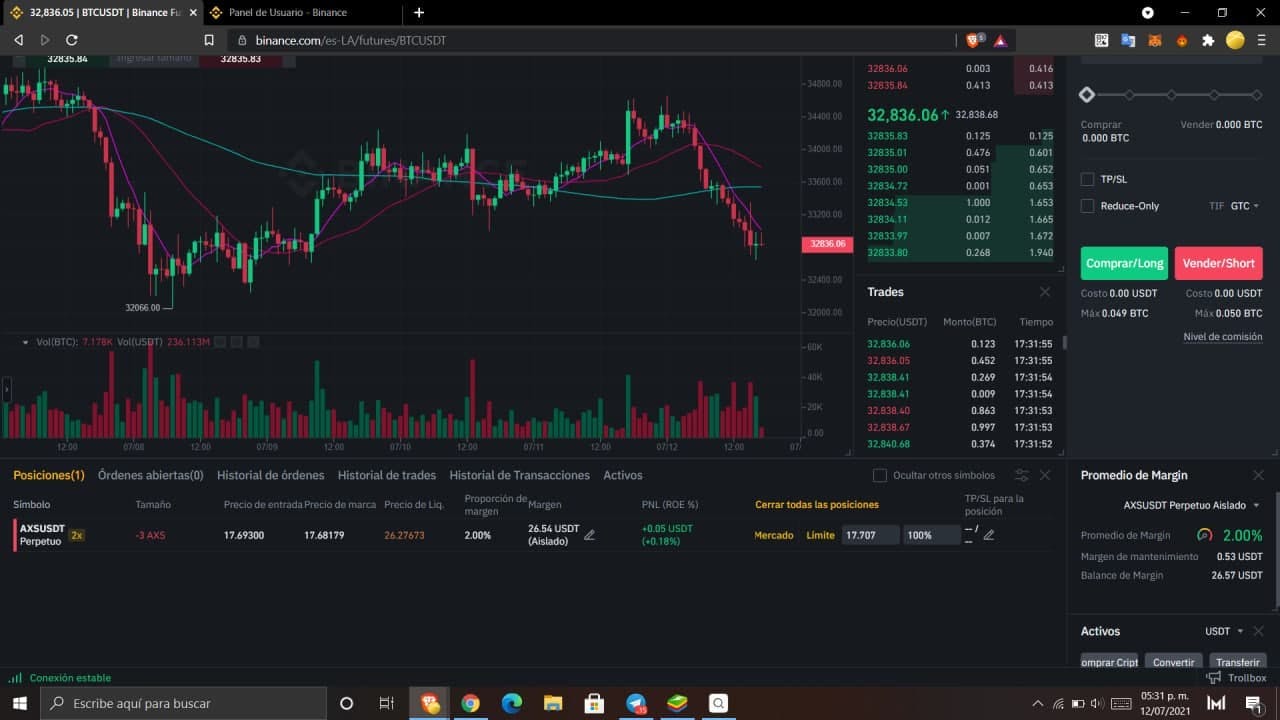
Task: Open the USDT asset dropdown in Activos
Action: [1224, 631]
